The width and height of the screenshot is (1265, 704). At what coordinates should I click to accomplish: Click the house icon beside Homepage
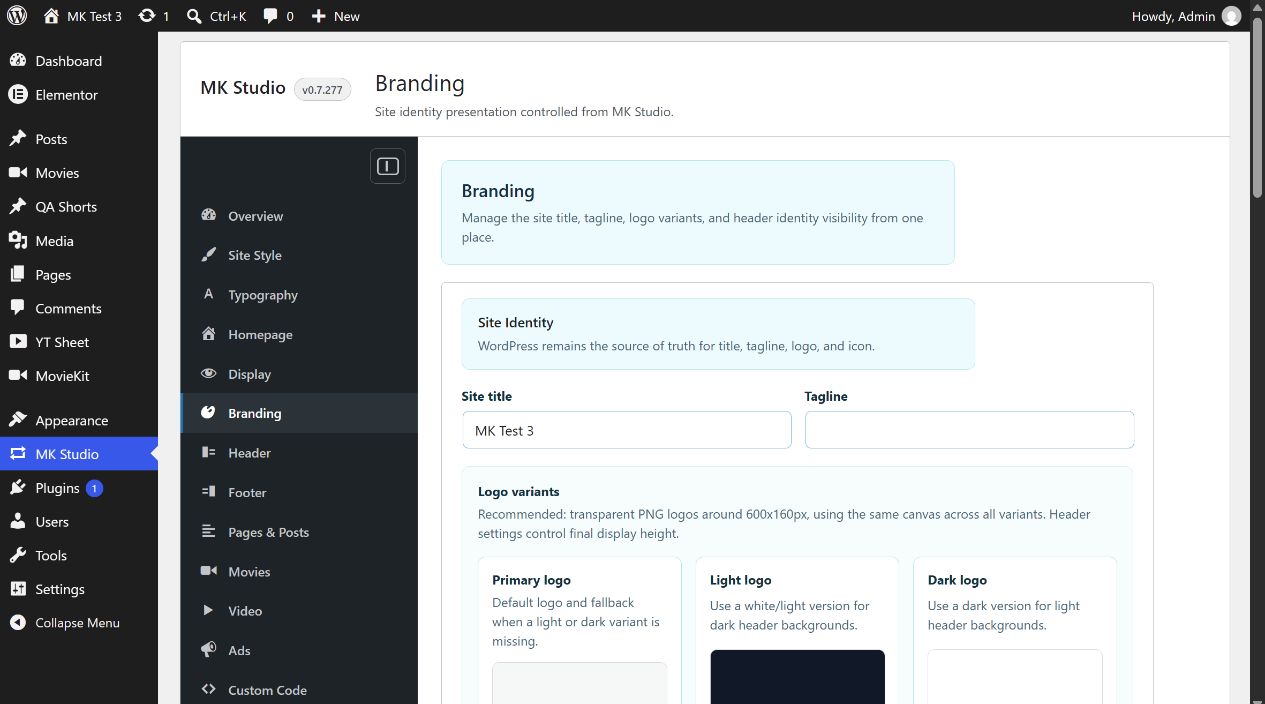tap(209, 334)
